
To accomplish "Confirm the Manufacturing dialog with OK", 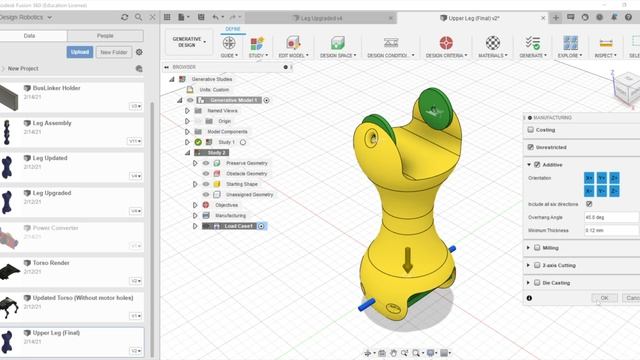I will 604,298.
